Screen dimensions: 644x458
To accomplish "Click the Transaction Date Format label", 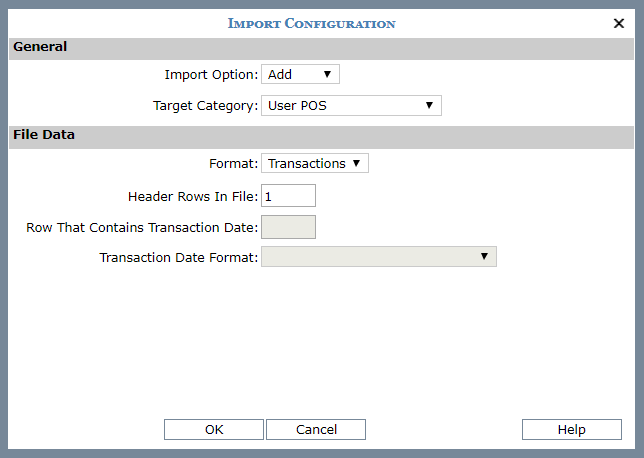I will pyautogui.click(x=179, y=258).
